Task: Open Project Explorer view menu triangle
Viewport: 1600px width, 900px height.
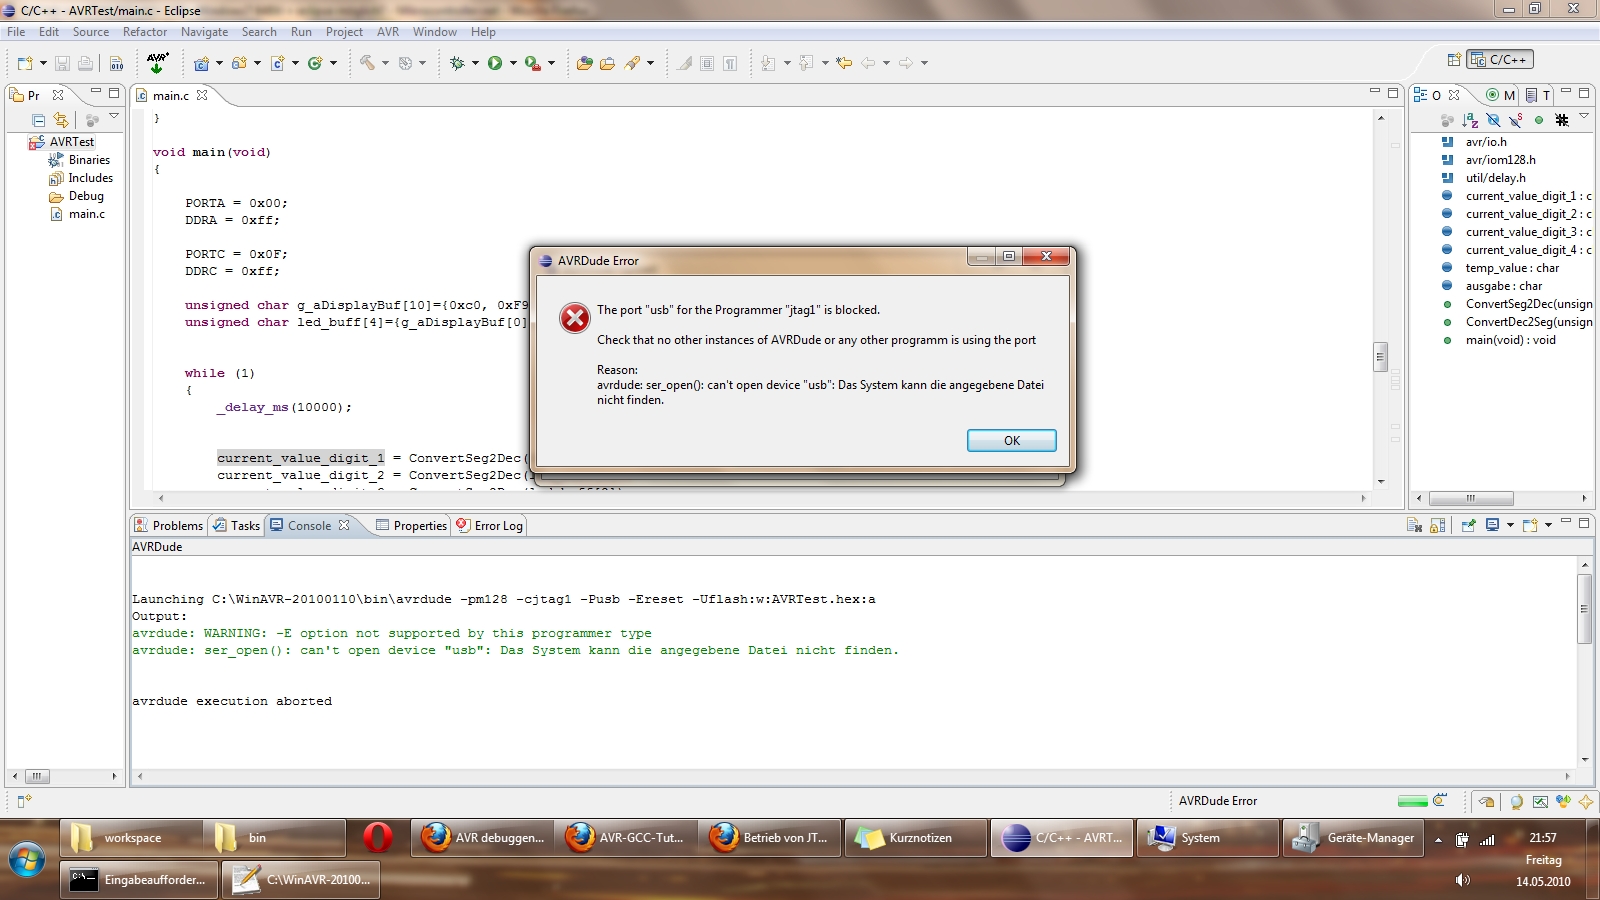Action: click(114, 117)
